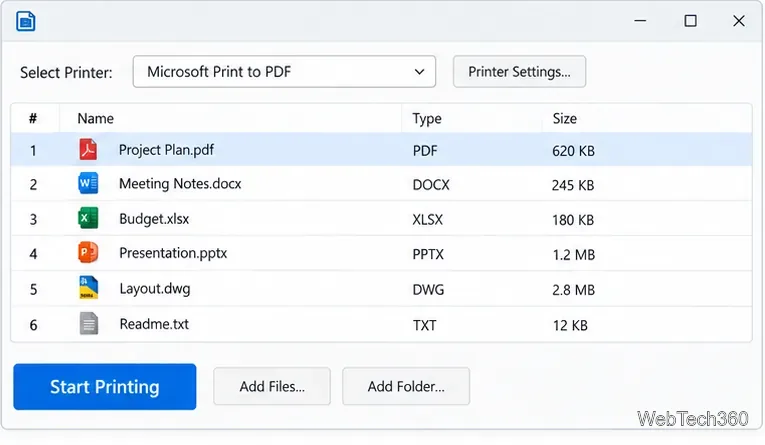Click the XLSX type cell
Viewport: 765px width, 445px height.
click(427, 220)
